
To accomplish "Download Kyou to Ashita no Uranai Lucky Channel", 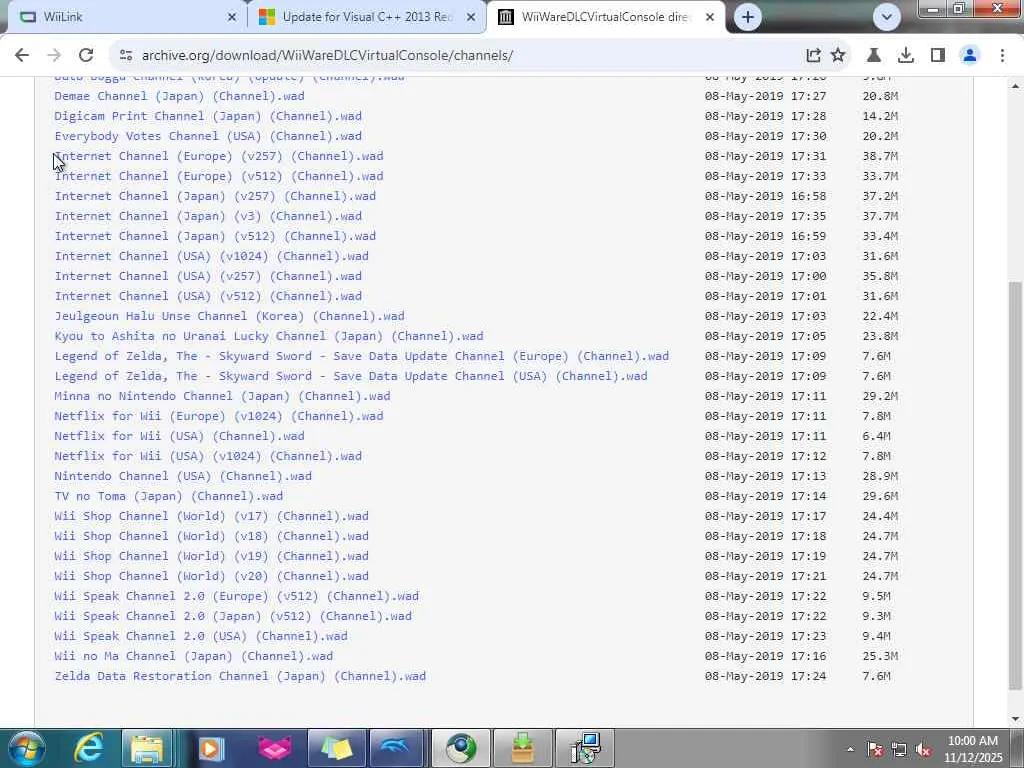I will pyautogui.click(x=268, y=336).
